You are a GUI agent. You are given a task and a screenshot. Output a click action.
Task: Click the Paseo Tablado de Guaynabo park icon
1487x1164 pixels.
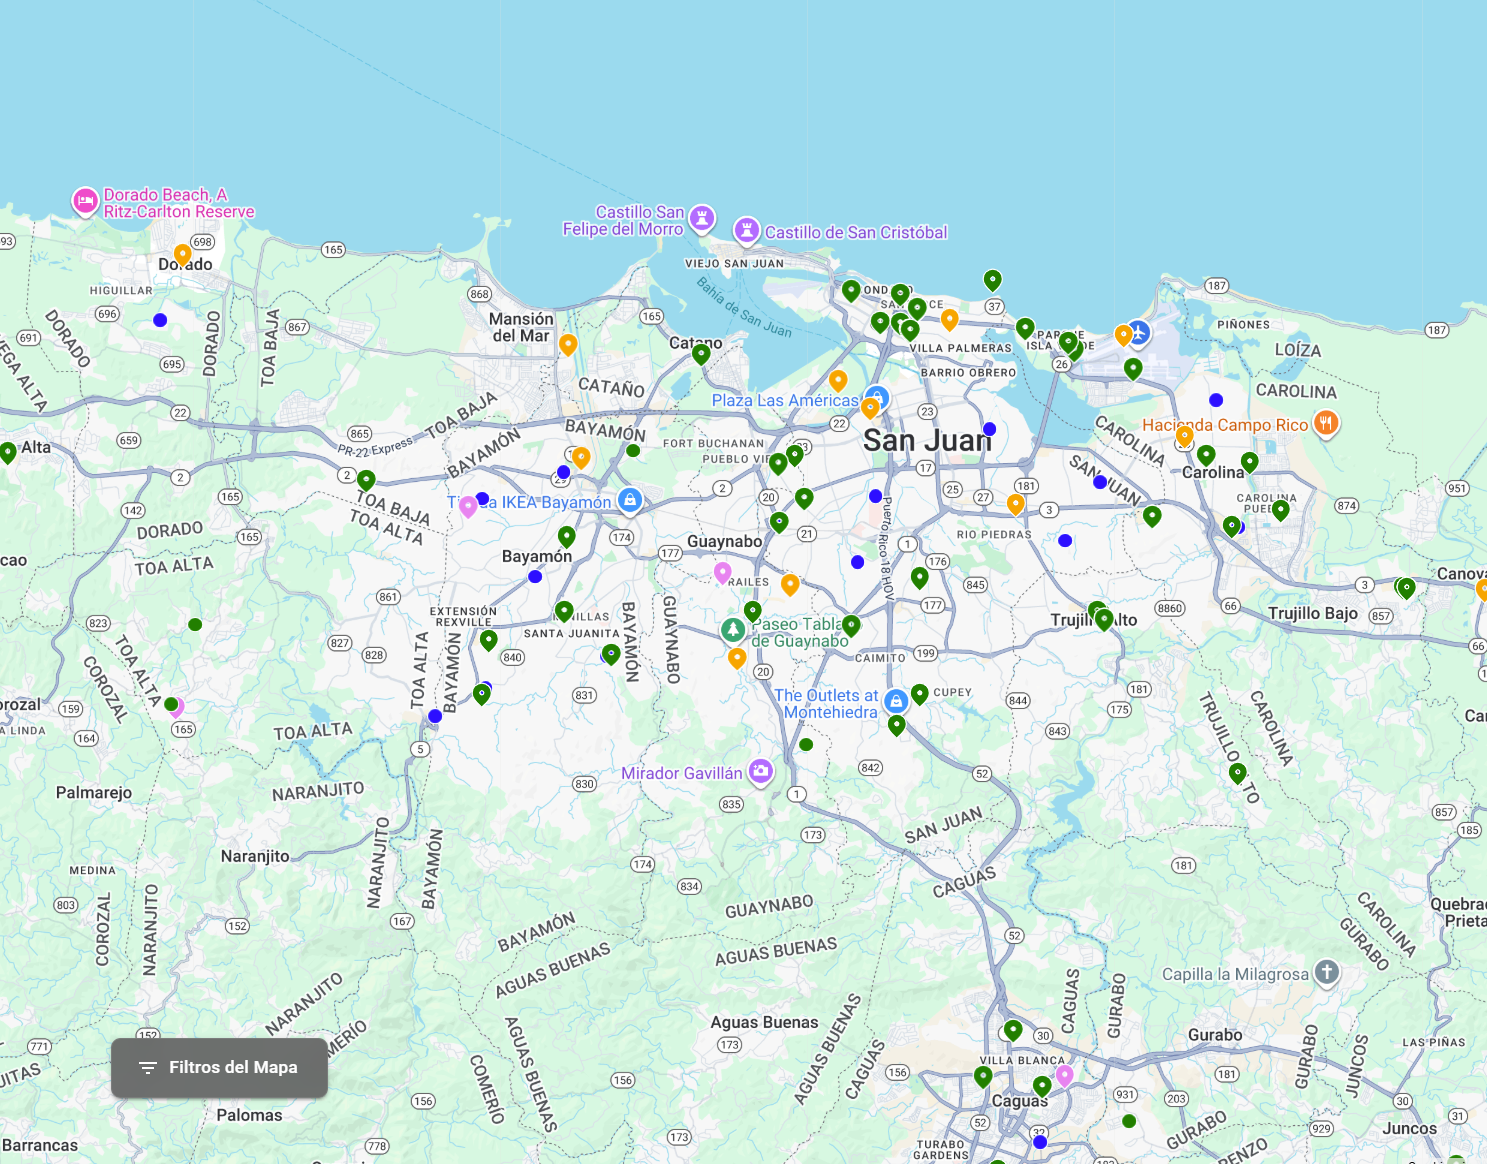(733, 630)
